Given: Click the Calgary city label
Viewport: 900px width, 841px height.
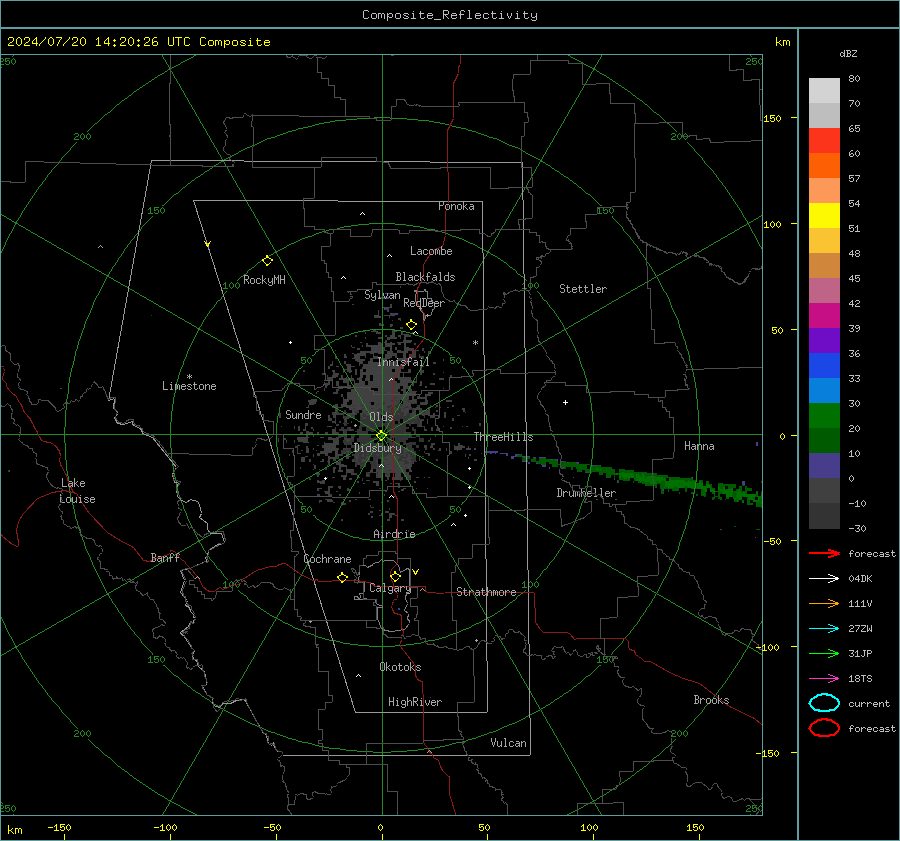Looking at the screenshot, I should click(x=390, y=588).
